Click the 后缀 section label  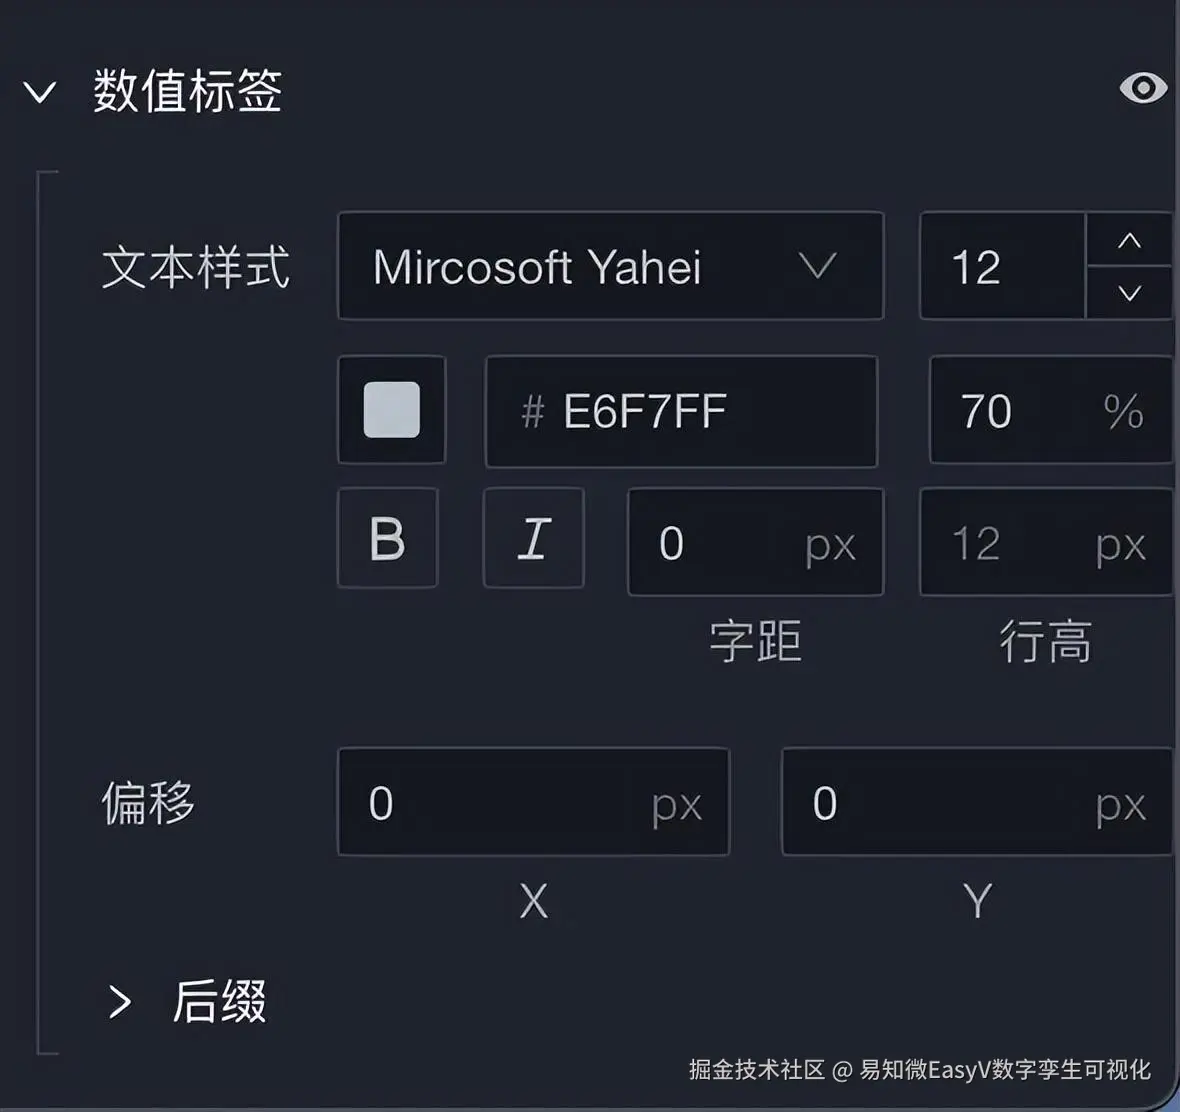pos(219,1002)
